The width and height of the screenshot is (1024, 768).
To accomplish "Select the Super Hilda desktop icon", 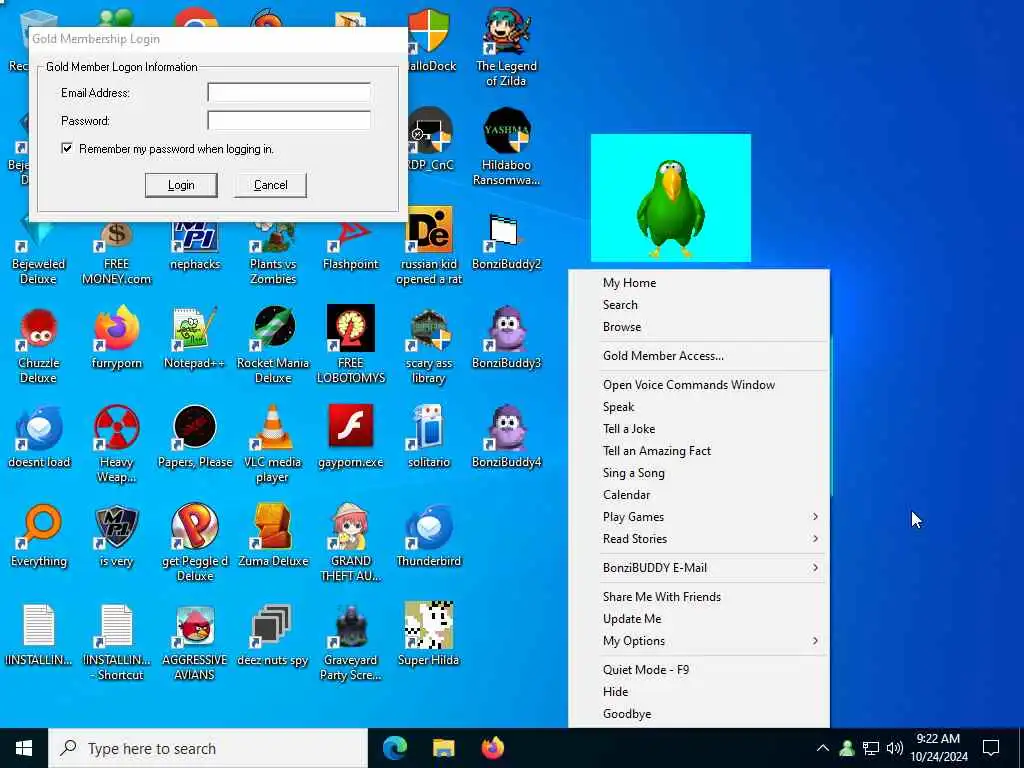I will (429, 635).
